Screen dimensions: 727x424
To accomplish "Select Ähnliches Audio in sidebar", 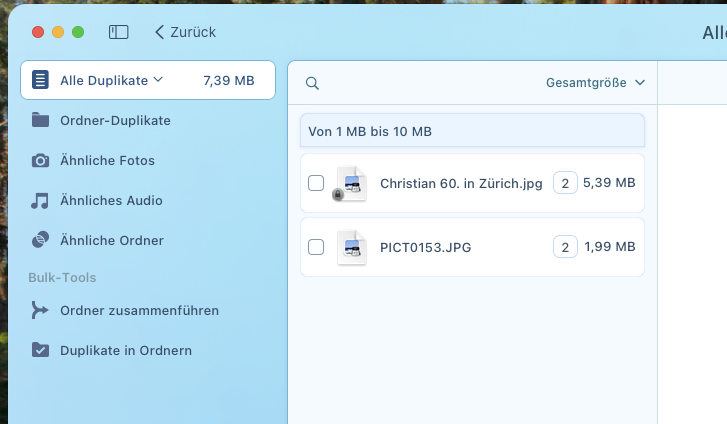I will click(x=111, y=201).
